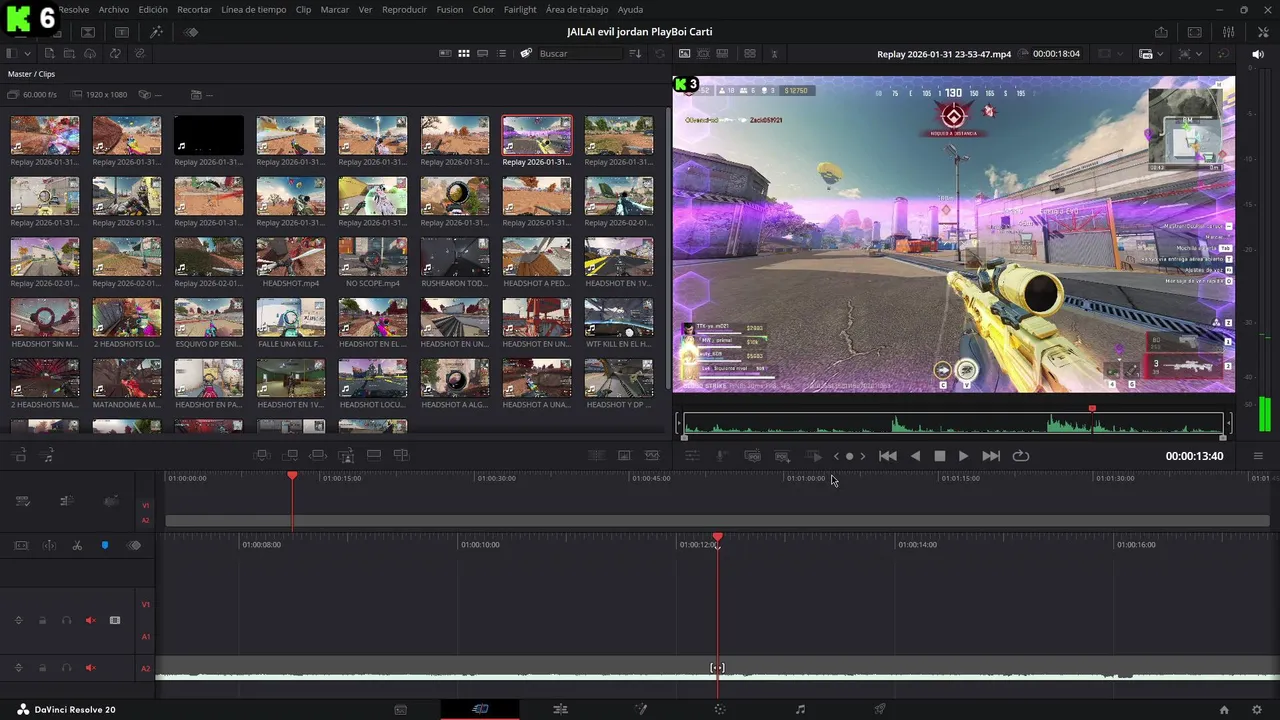Screen dimensions: 1280x720
Task: Switch viewer to Source Tape mode
Action: point(704,53)
